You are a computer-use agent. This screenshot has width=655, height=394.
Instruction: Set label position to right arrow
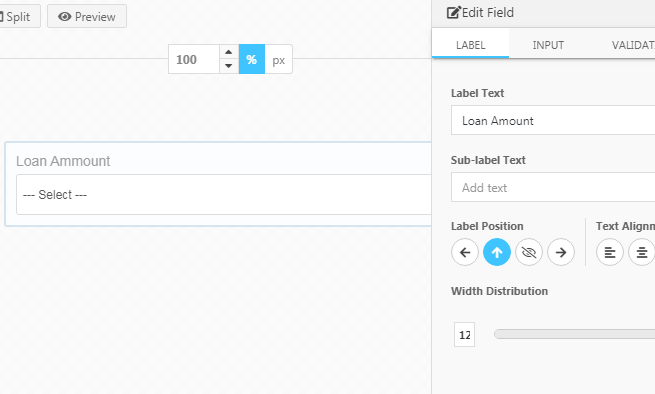pos(561,252)
